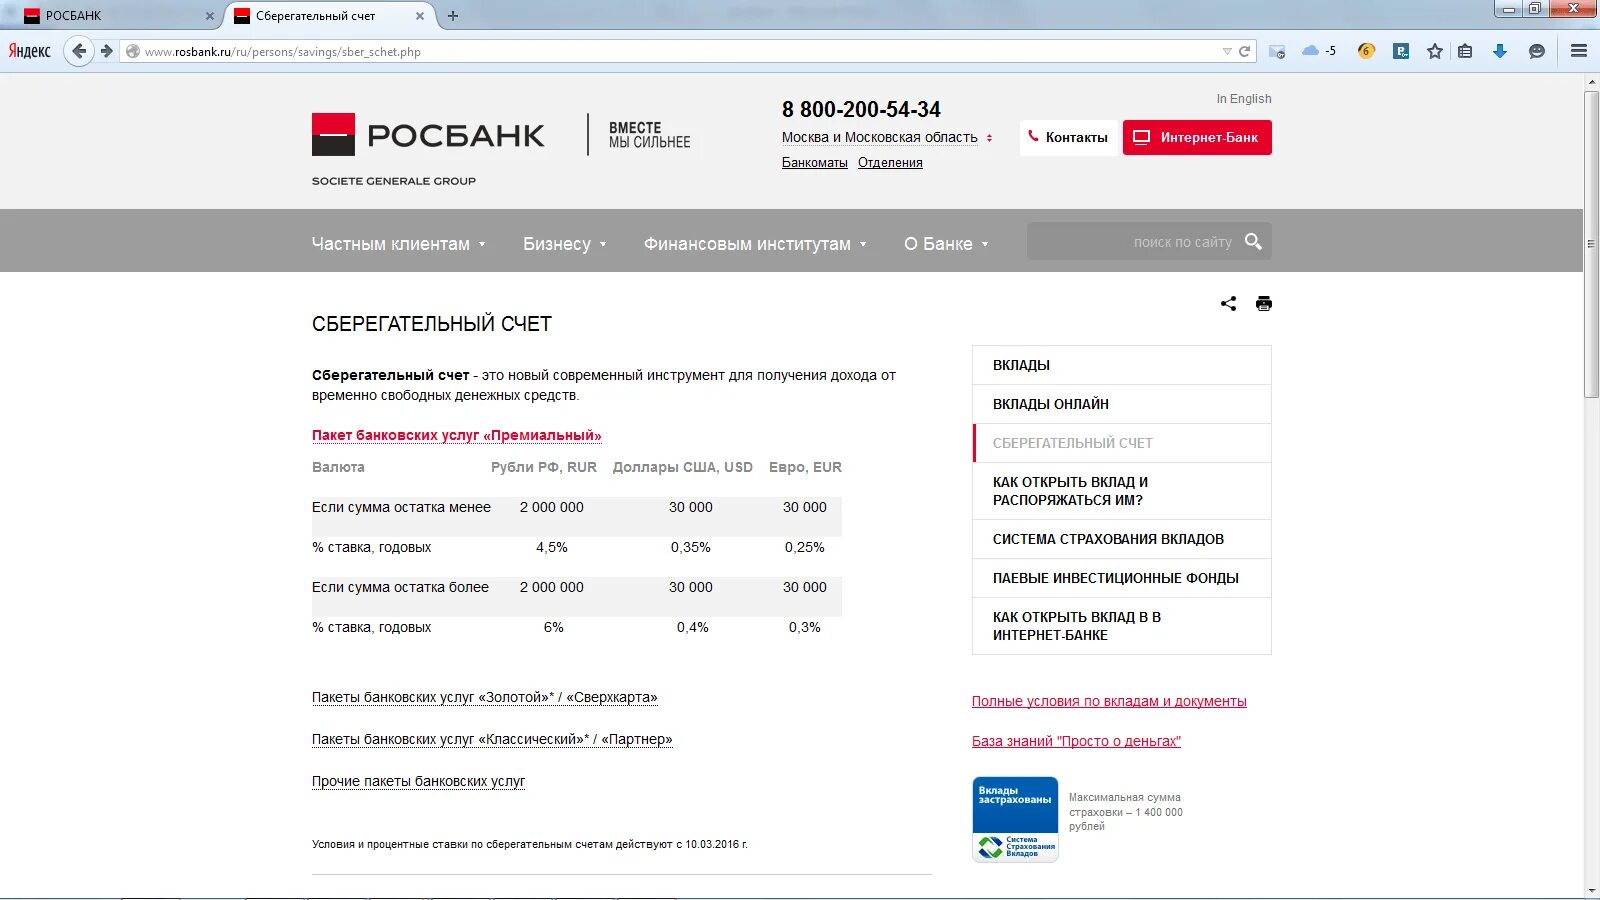Open the Росбанк logo homepage link
This screenshot has height=900, width=1600.
(428, 135)
